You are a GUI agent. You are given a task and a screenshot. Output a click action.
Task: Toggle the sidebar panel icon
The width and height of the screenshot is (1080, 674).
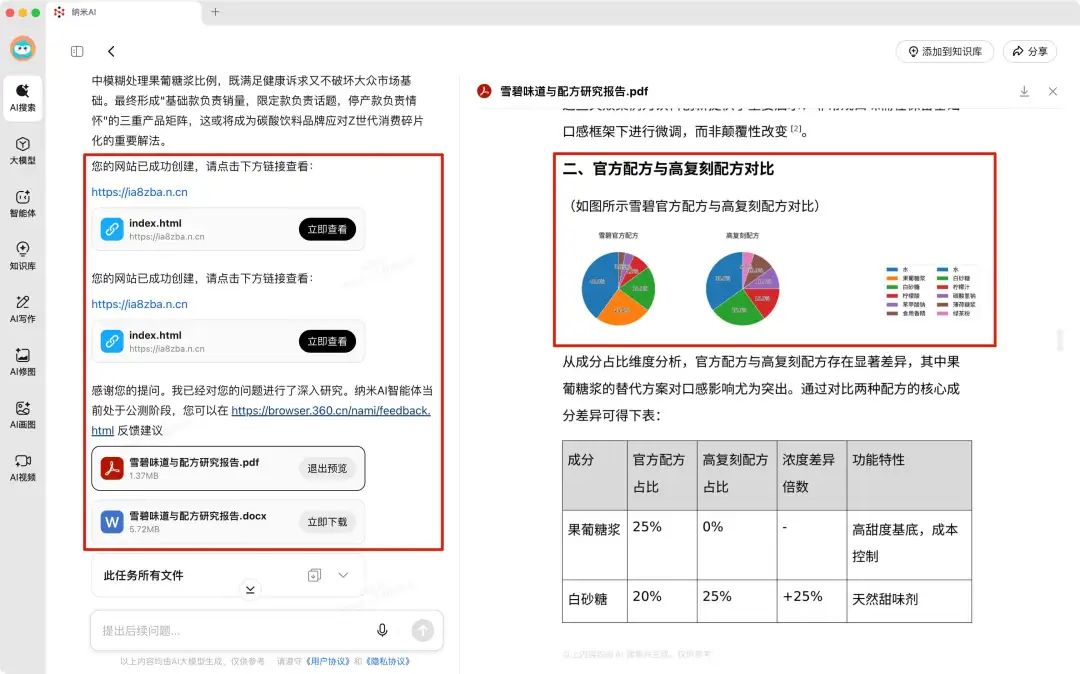pos(77,52)
